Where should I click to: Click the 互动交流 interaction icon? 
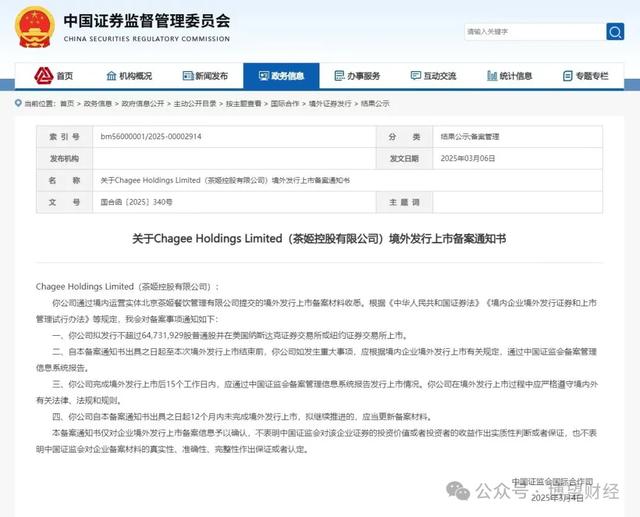412,76
